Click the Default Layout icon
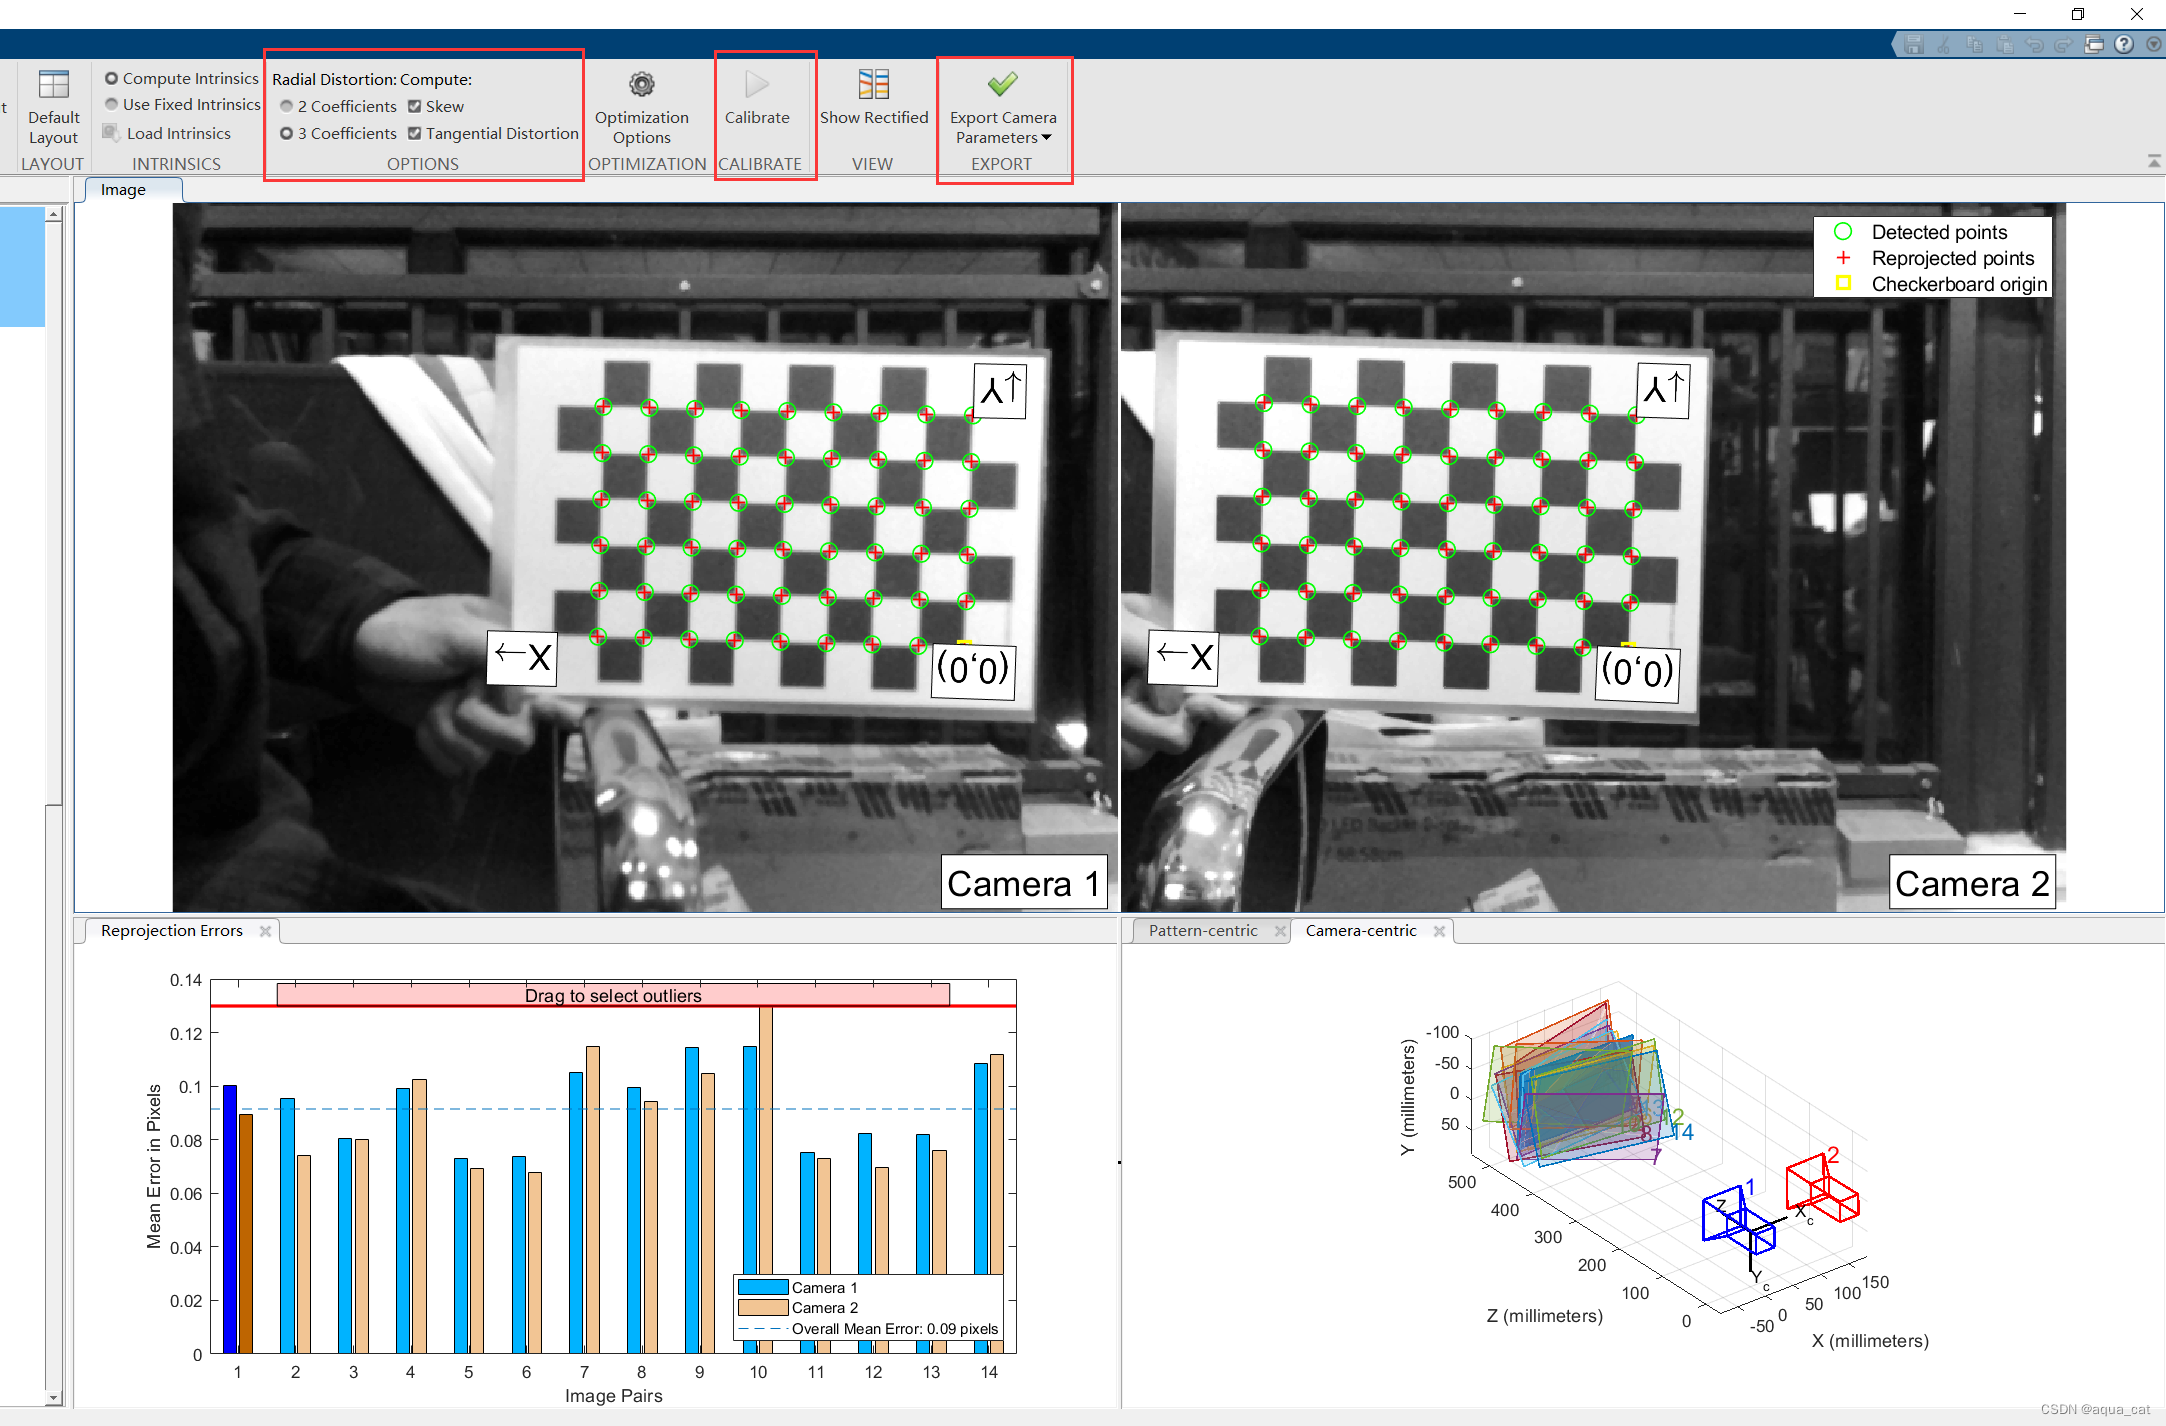The height and width of the screenshot is (1426, 2166). pos(53,85)
